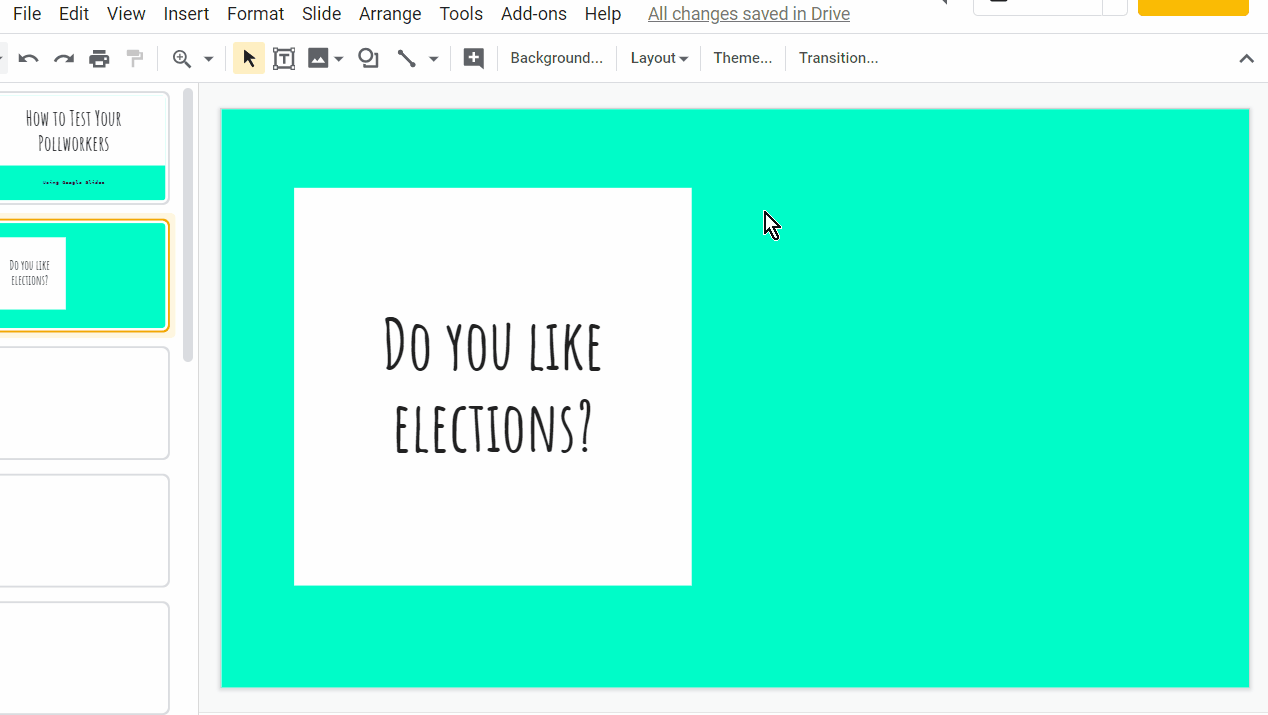Click the Background... button
Image resolution: width=1268 pixels, height=715 pixels.
[x=556, y=58]
